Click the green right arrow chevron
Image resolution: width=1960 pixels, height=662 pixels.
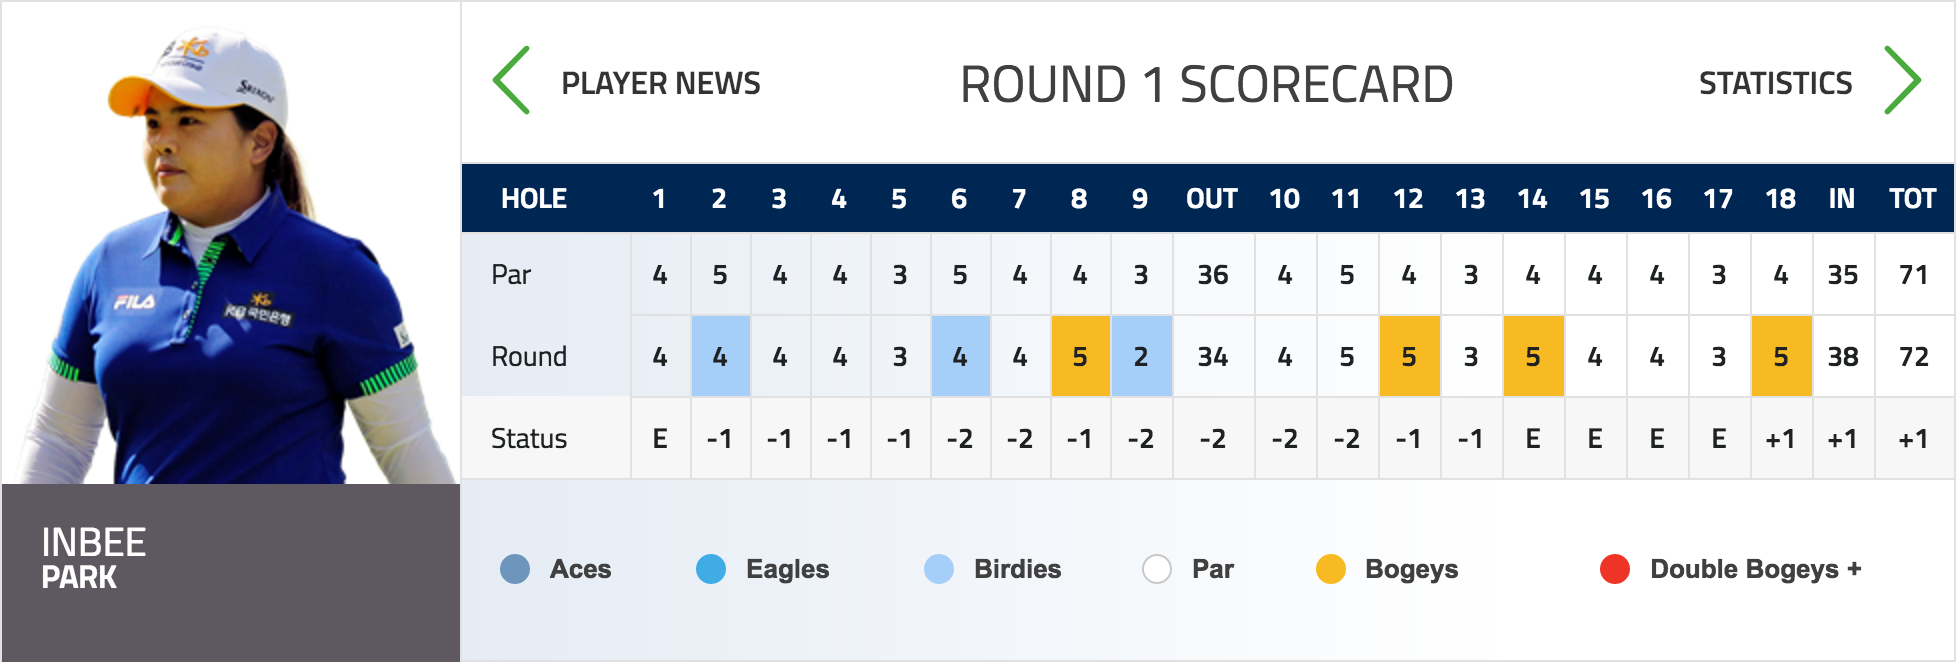pos(1902,80)
